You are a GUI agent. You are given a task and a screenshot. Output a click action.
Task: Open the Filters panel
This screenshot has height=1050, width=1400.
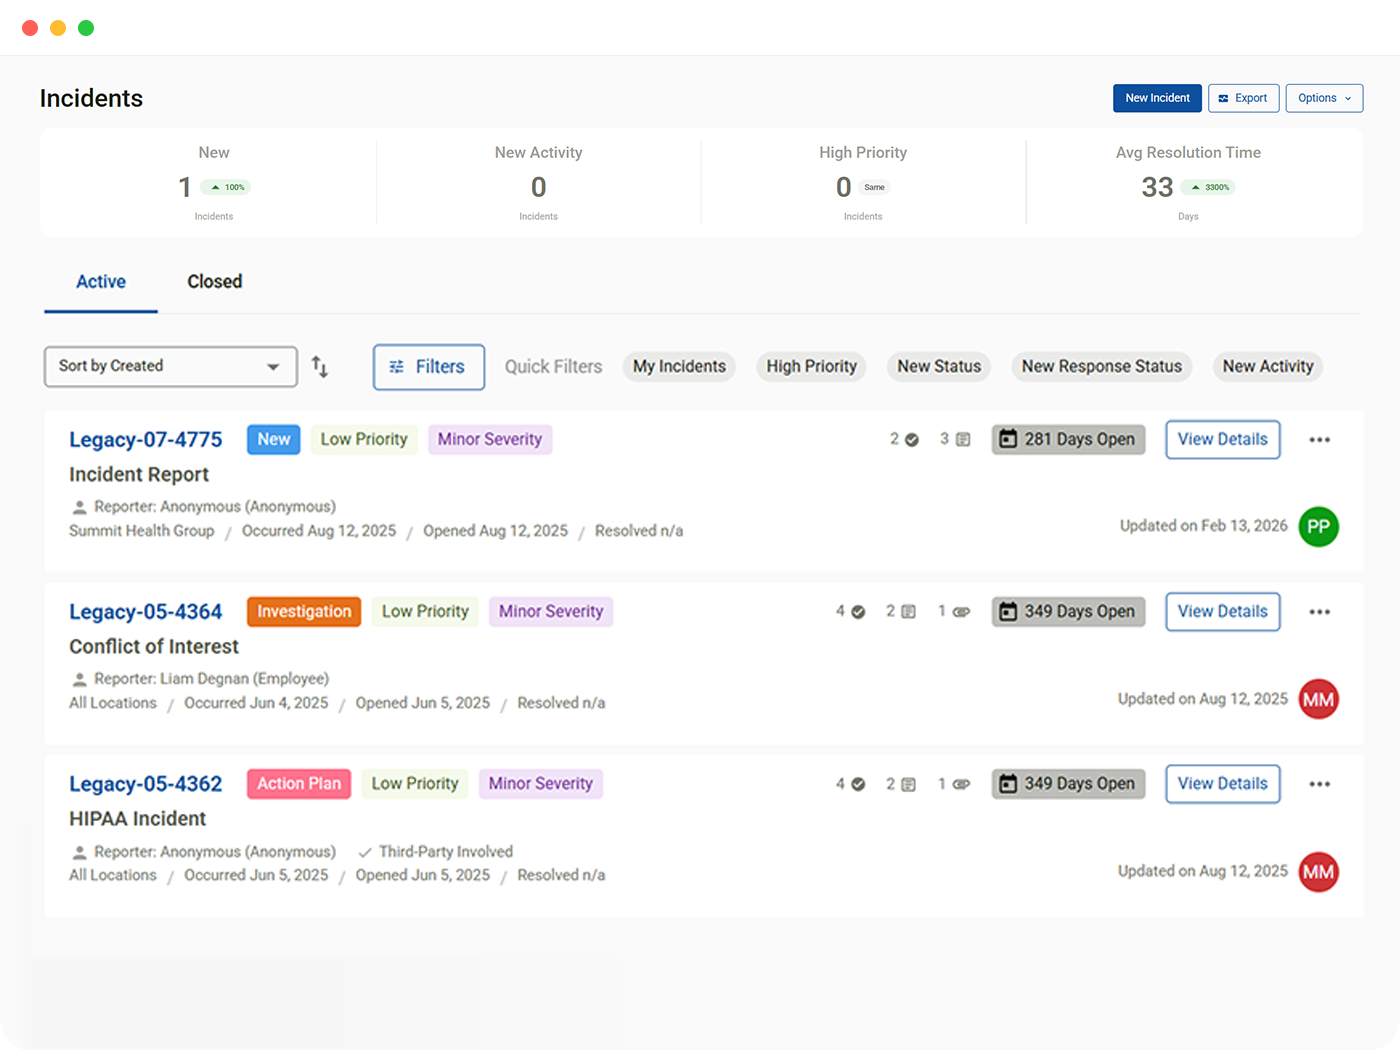[428, 367]
